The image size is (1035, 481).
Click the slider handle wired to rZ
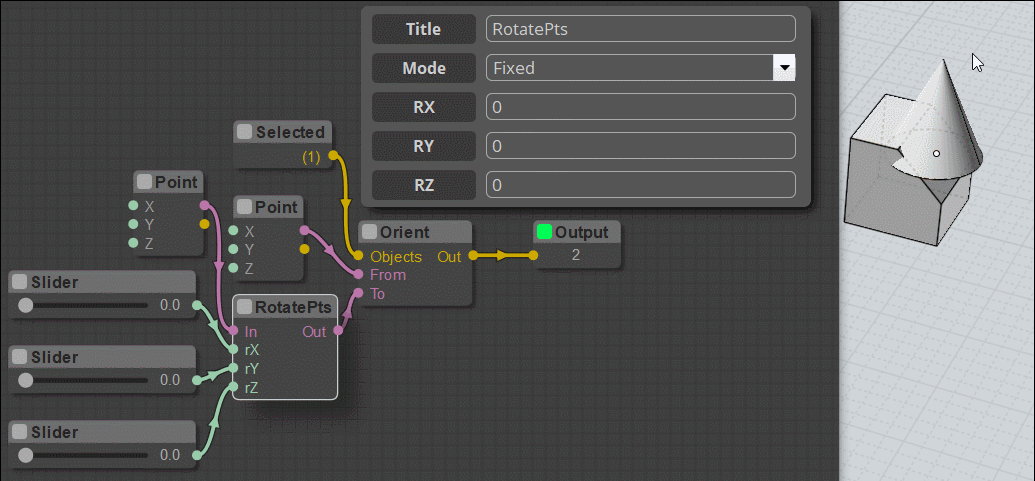(x=25, y=455)
